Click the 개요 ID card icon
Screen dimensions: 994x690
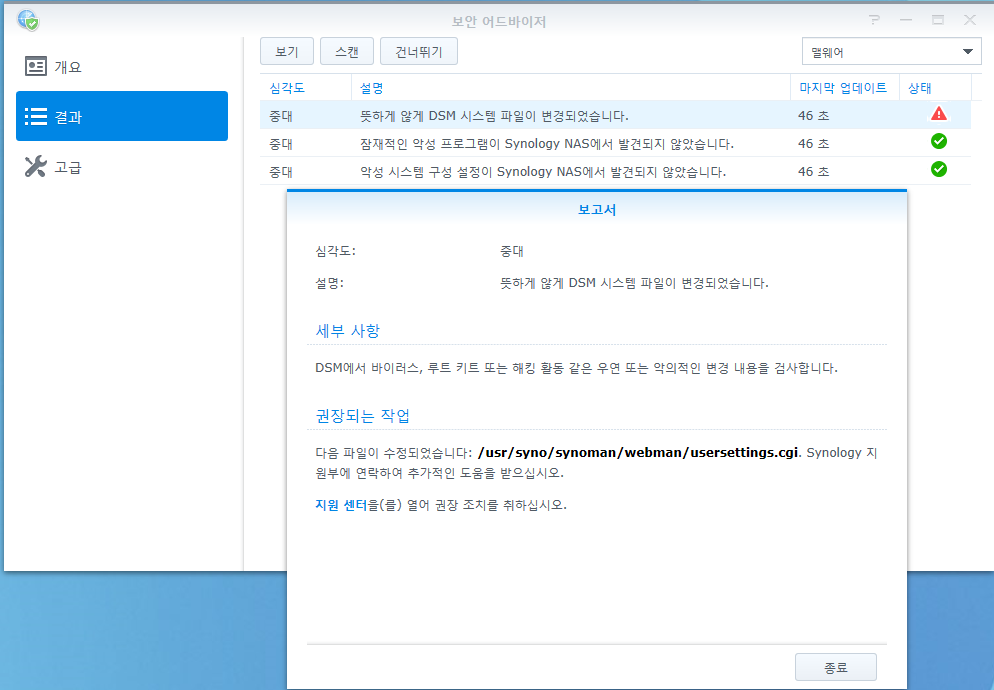point(36,66)
